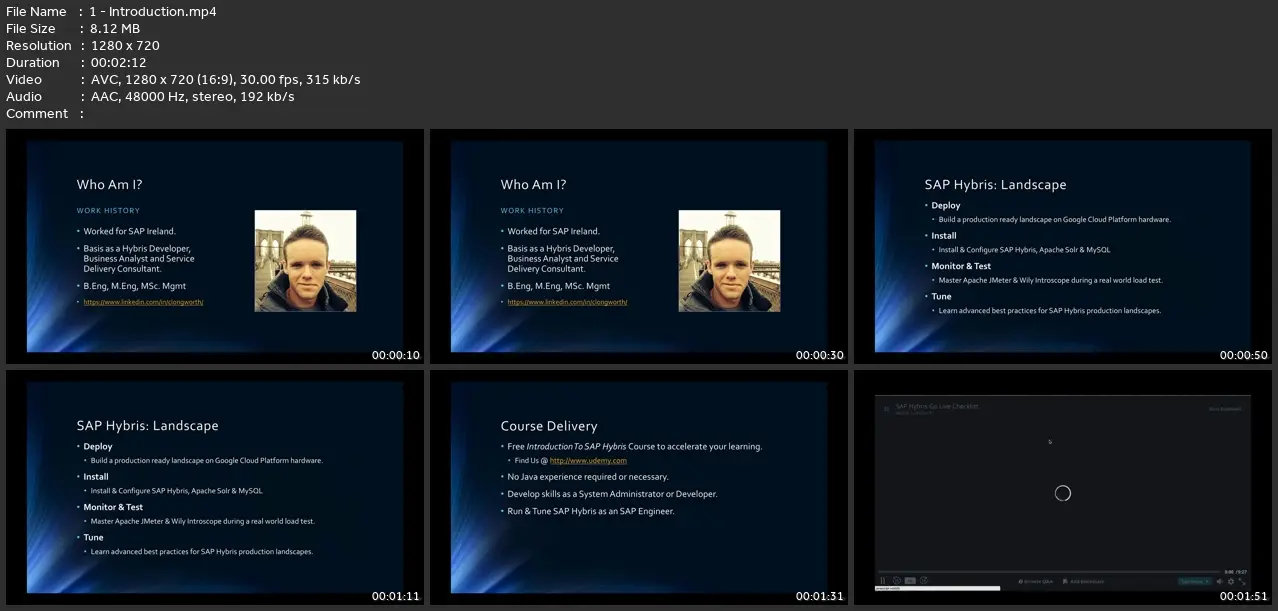Pause the Udemy player in the 00:01:51 frame
This screenshot has height=611, width=1278.
883,581
